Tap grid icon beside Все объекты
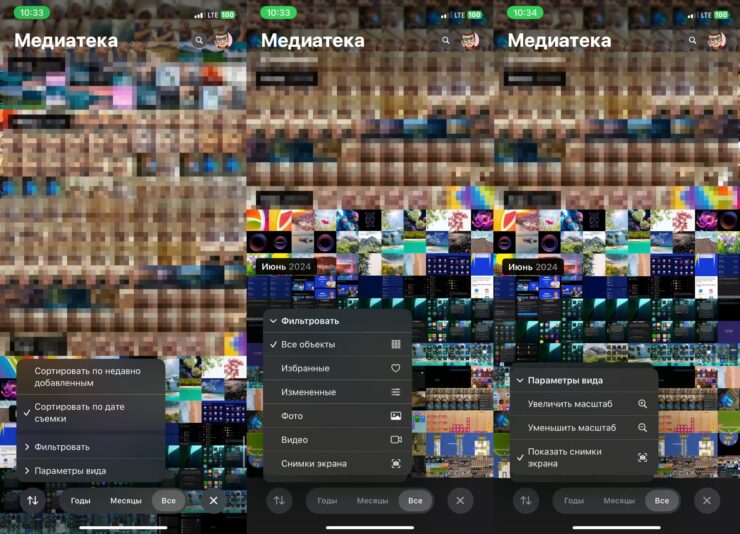 (396, 344)
